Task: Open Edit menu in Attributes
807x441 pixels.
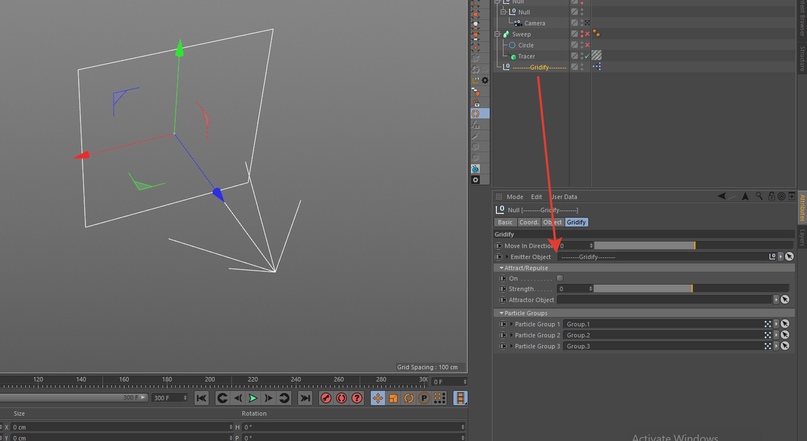Action: tap(536, 197)
